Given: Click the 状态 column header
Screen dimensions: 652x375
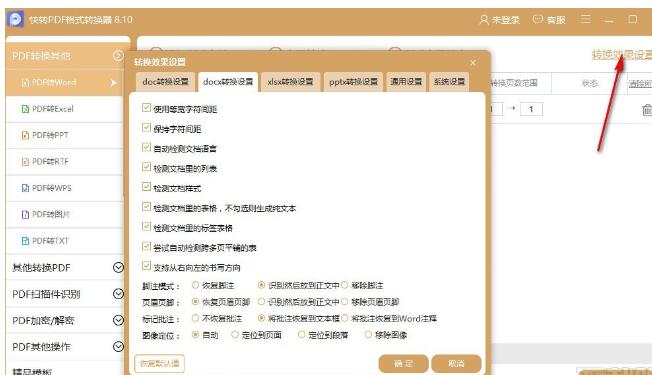Looking at the screenshot, I should click(x=589, y=83).
